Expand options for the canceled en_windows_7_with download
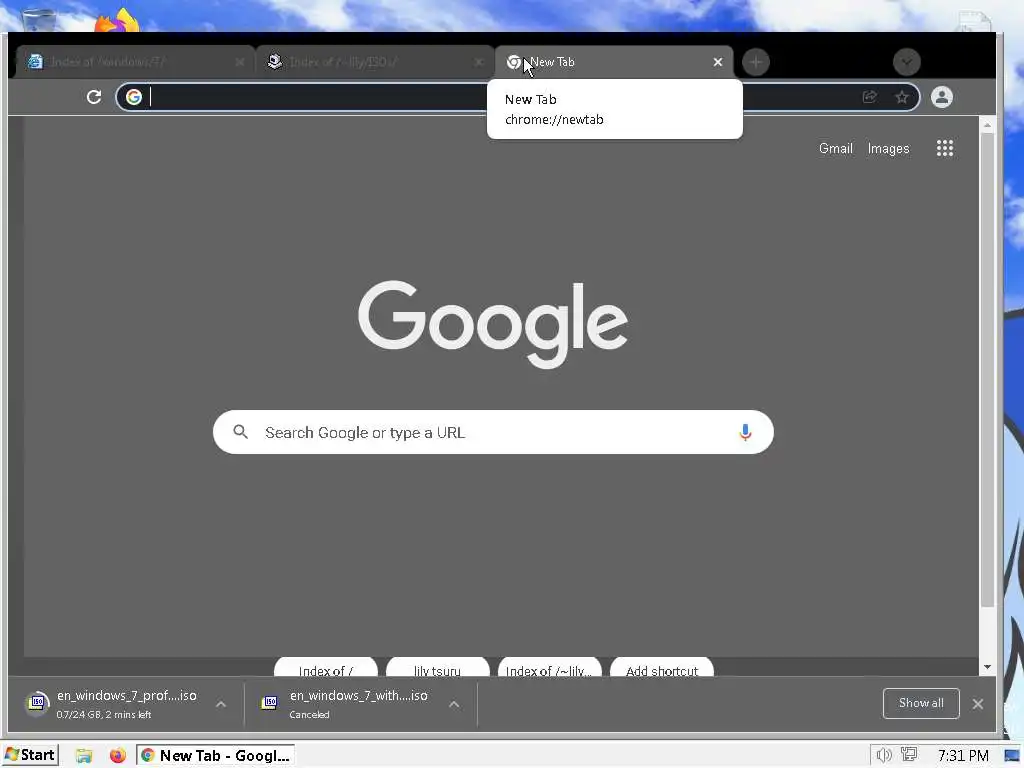This screenshot has width=1024, height=768. [454, 704]
